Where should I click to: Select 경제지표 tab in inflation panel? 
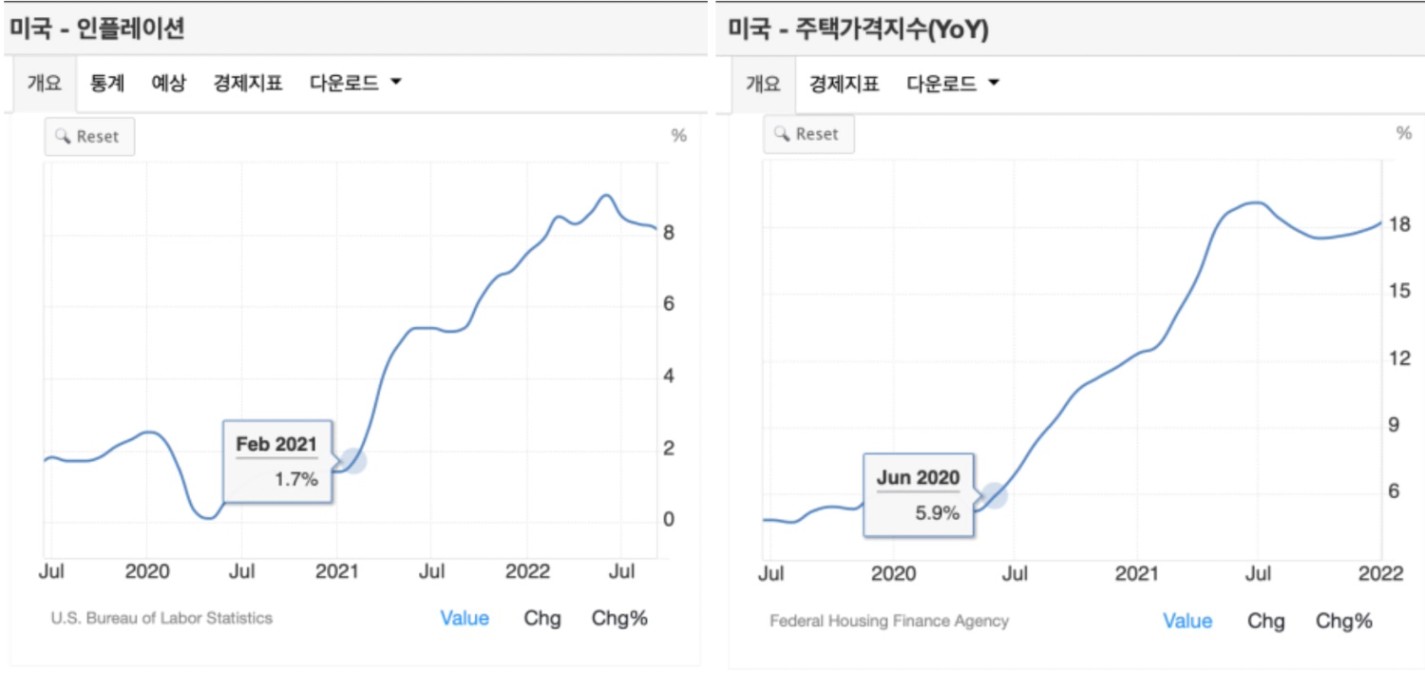(247, 83)
